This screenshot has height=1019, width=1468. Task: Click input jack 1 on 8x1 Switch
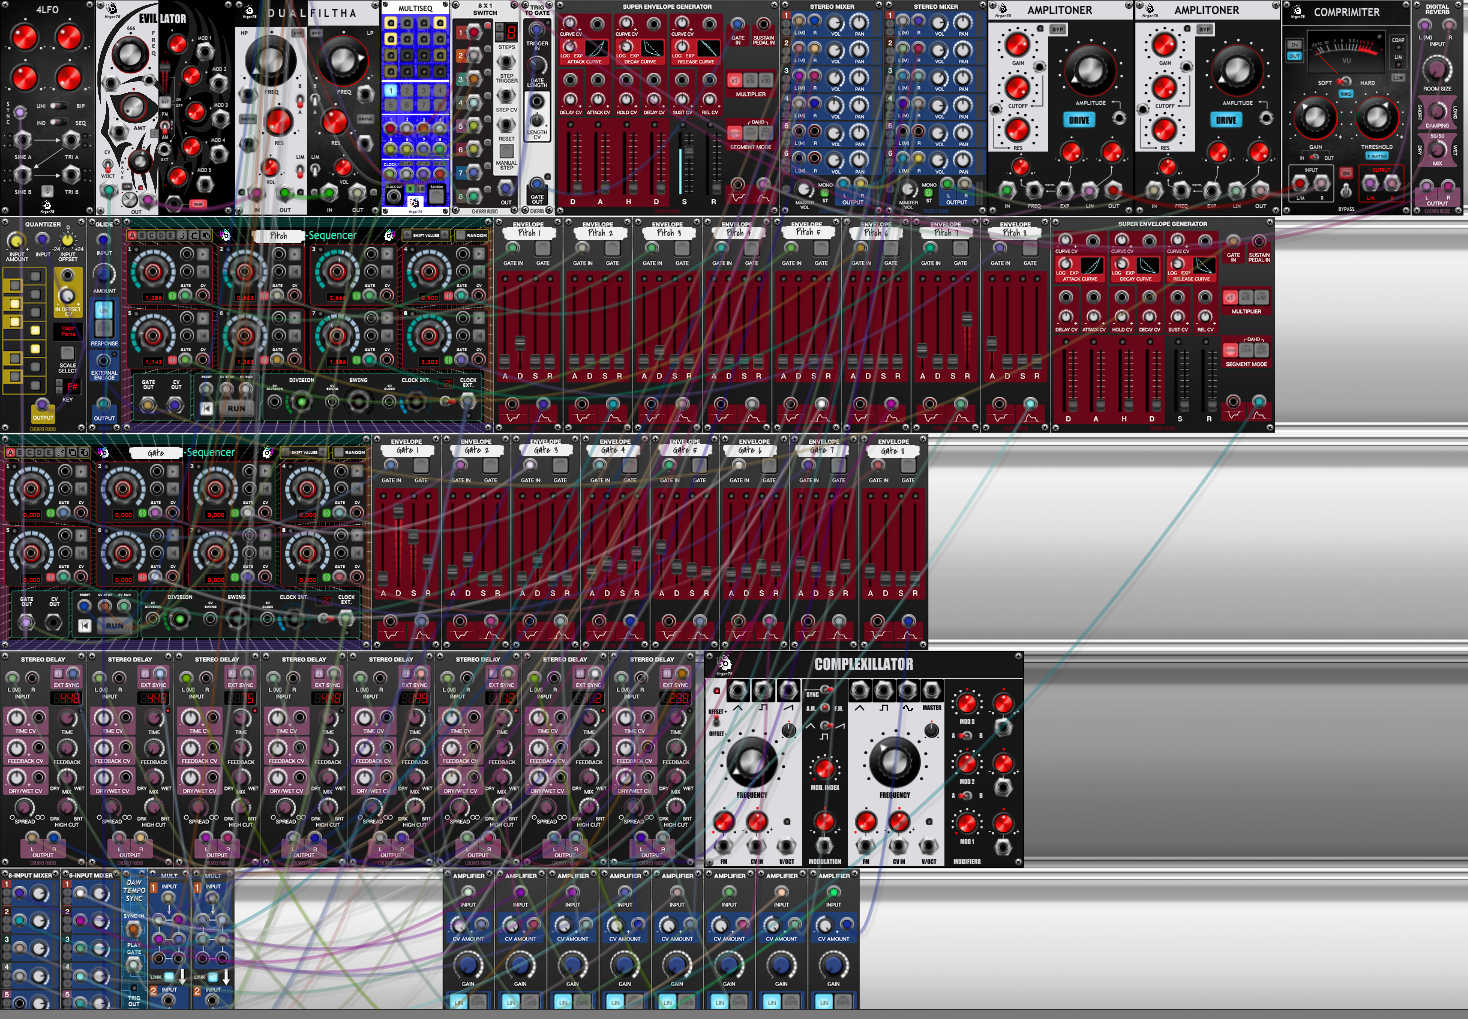473,32
